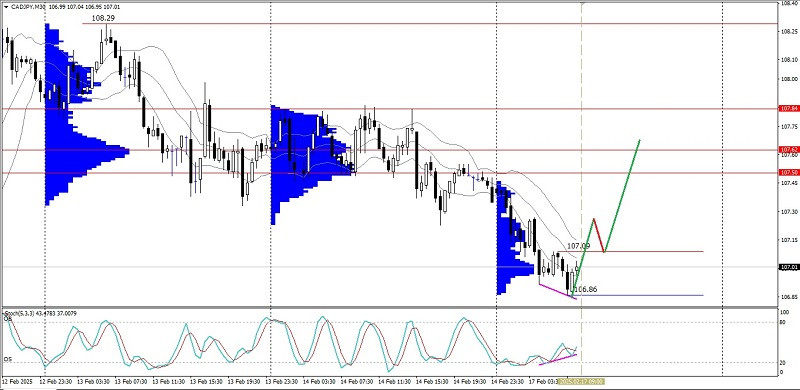Click the highlighted 2025.02.17 09:00 time marker
Image resolution: width=800 pixels, height=390 pixels.
coord(581,381)
